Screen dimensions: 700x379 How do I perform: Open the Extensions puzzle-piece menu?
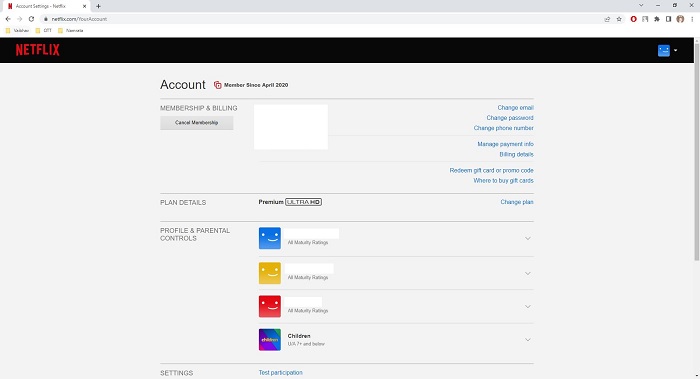click(657, 19)
